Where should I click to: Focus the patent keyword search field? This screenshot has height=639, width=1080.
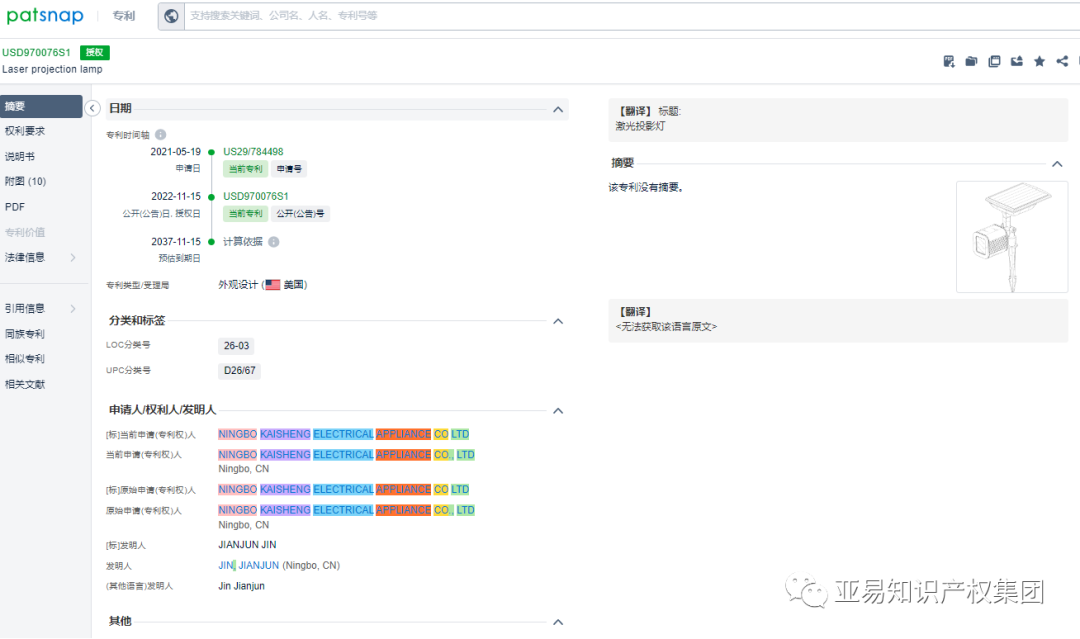tap(630, 16)
